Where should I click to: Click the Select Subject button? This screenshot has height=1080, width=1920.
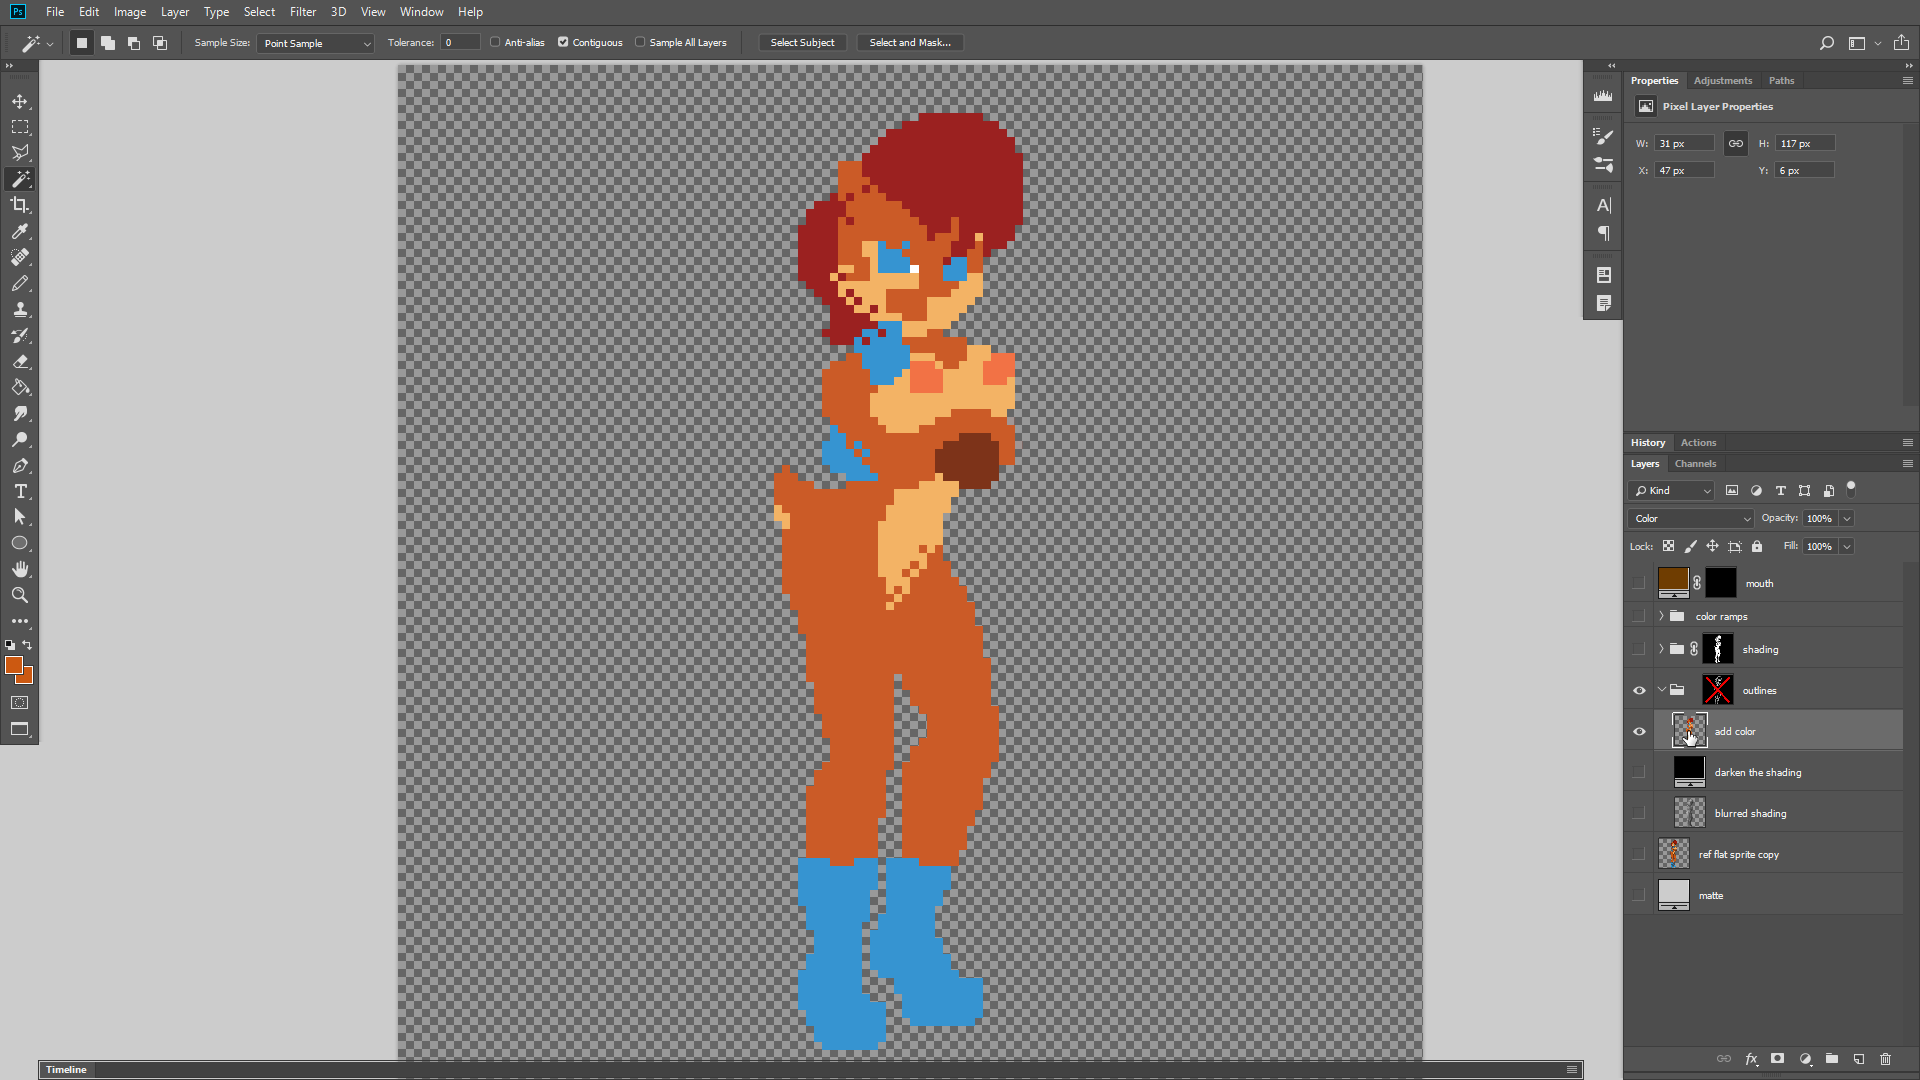(x=802, y=42)
